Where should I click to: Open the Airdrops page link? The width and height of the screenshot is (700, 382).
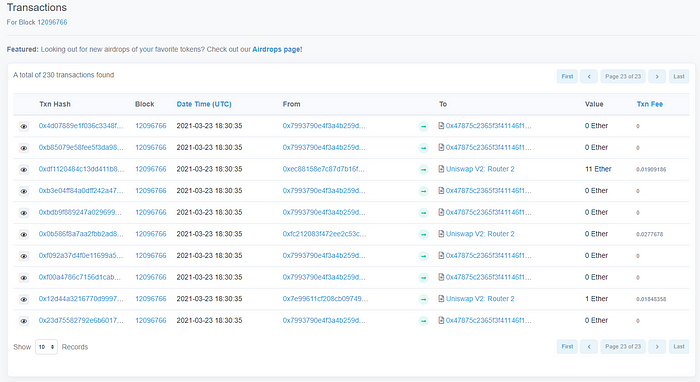277,49
